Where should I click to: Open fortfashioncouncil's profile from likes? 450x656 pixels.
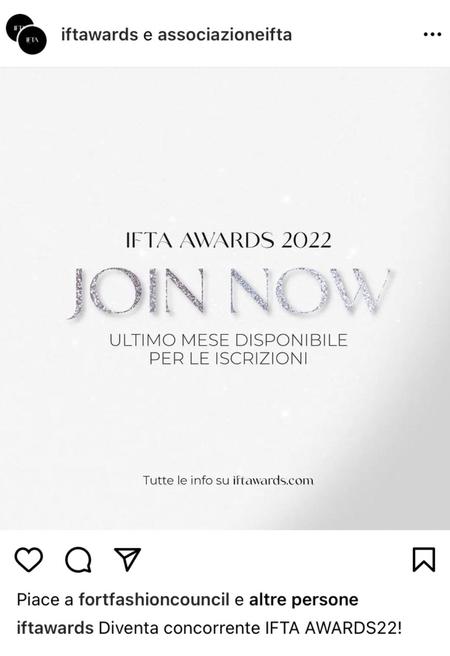point(154,600)
